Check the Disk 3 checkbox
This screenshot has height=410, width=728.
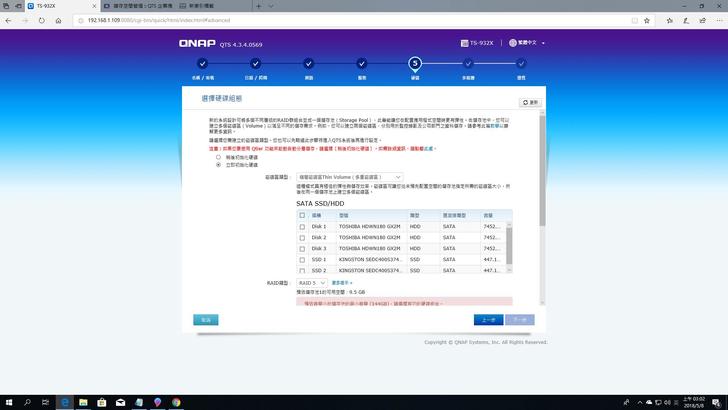(302, 249)
